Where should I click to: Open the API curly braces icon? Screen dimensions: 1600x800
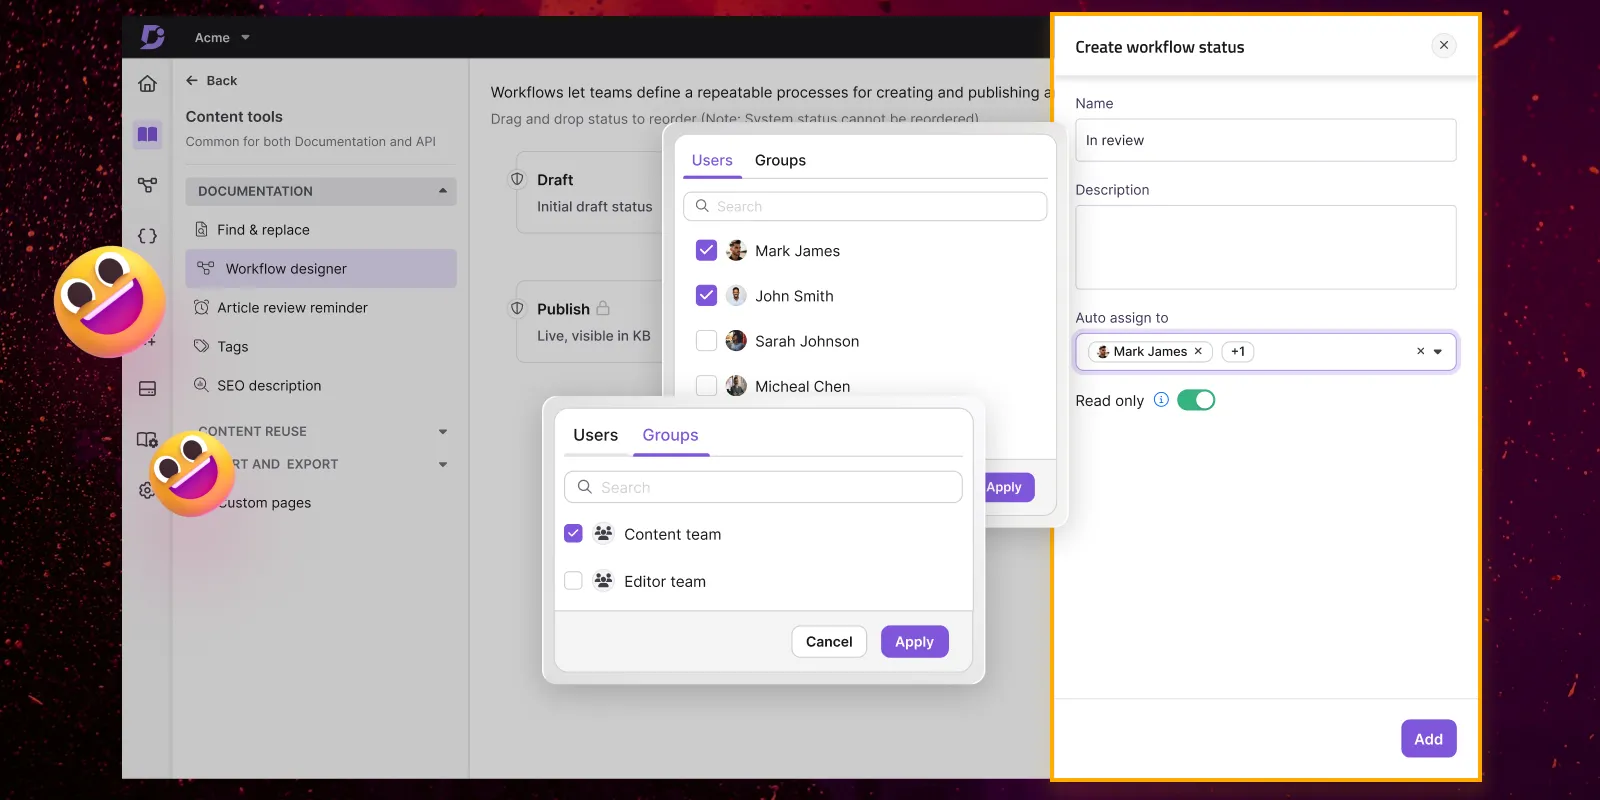click(147, 236)
